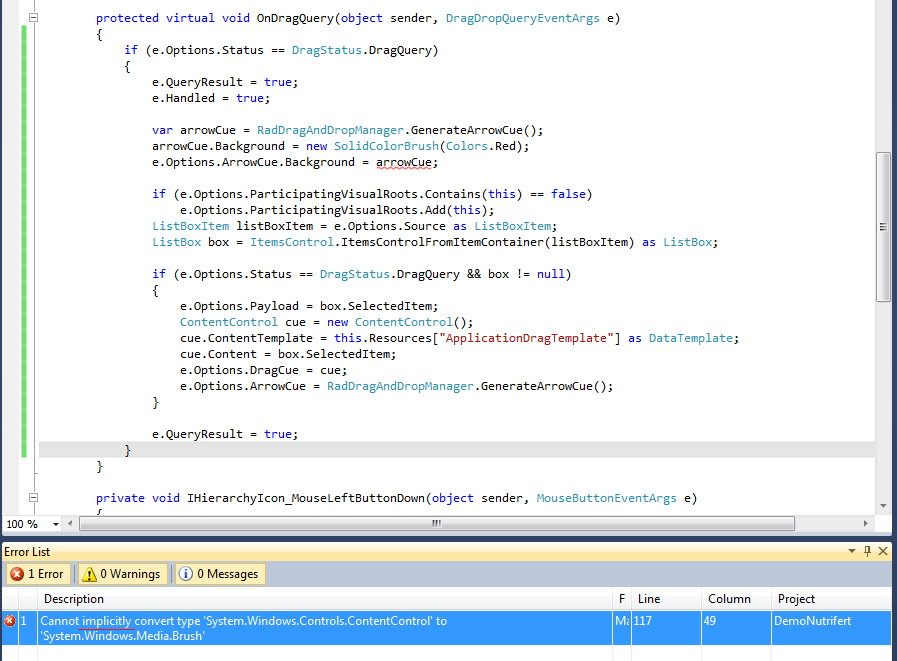
Task: Sort errors by Project column header
Action: click(x=831, y=599)
